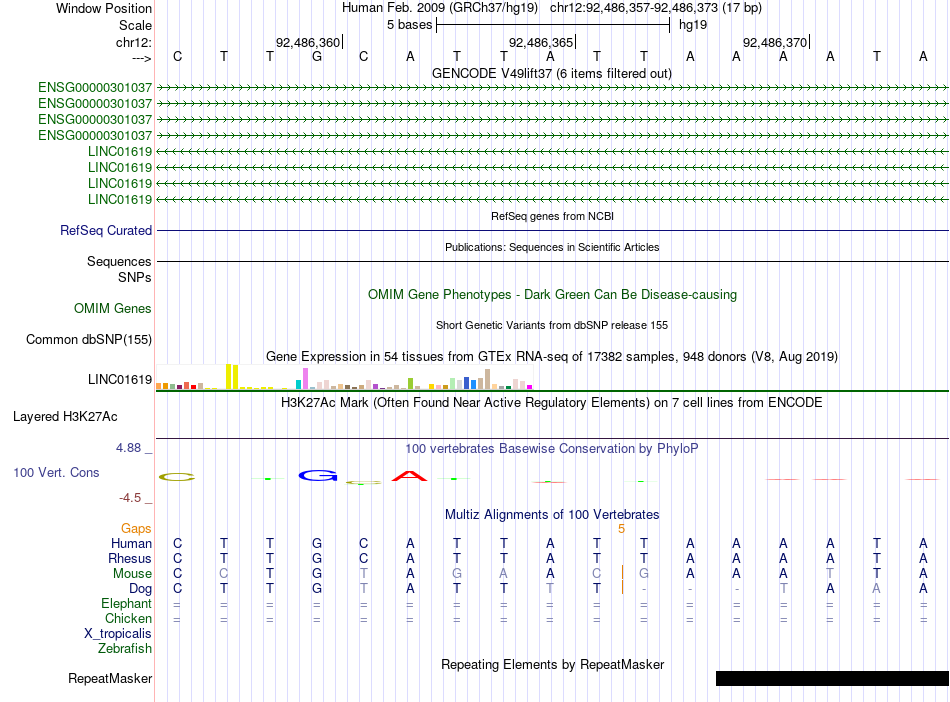The height and width of the screenshot is (702, 950).
Task: Open the GENCODE V49lift37 track title
Action: click(551, 73)
